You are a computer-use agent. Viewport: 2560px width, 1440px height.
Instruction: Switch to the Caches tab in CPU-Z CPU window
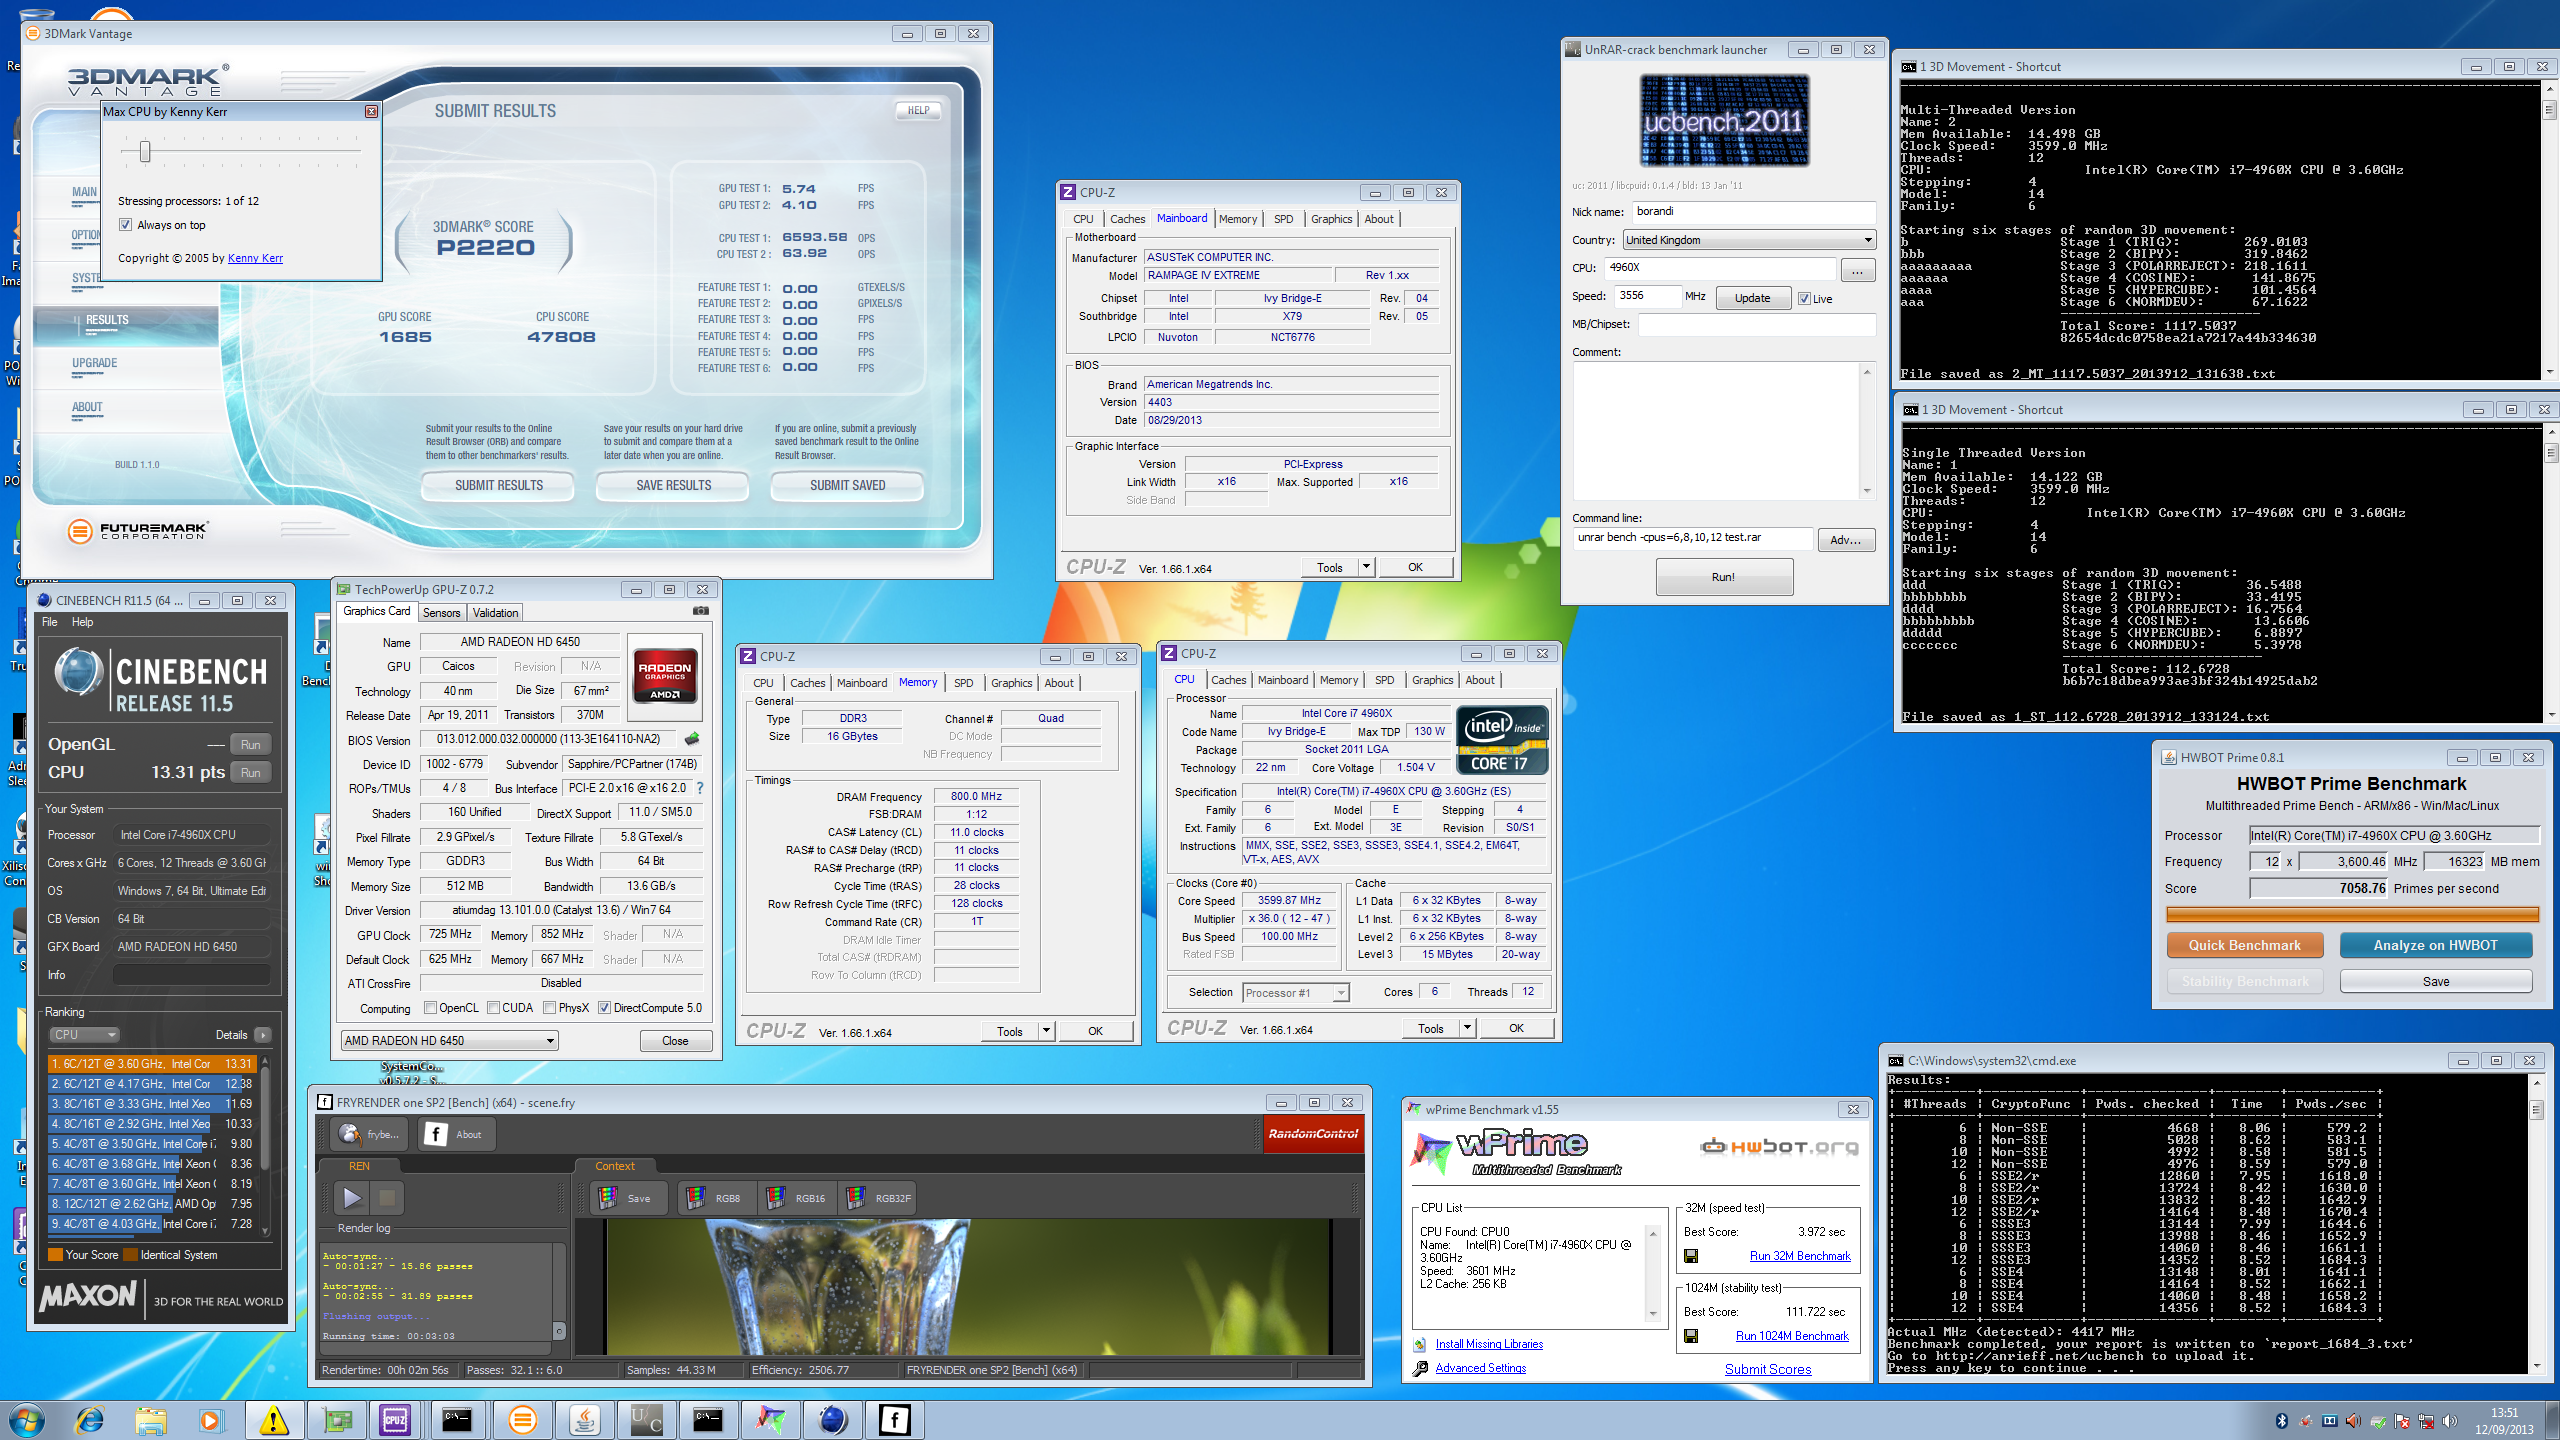1228,680
